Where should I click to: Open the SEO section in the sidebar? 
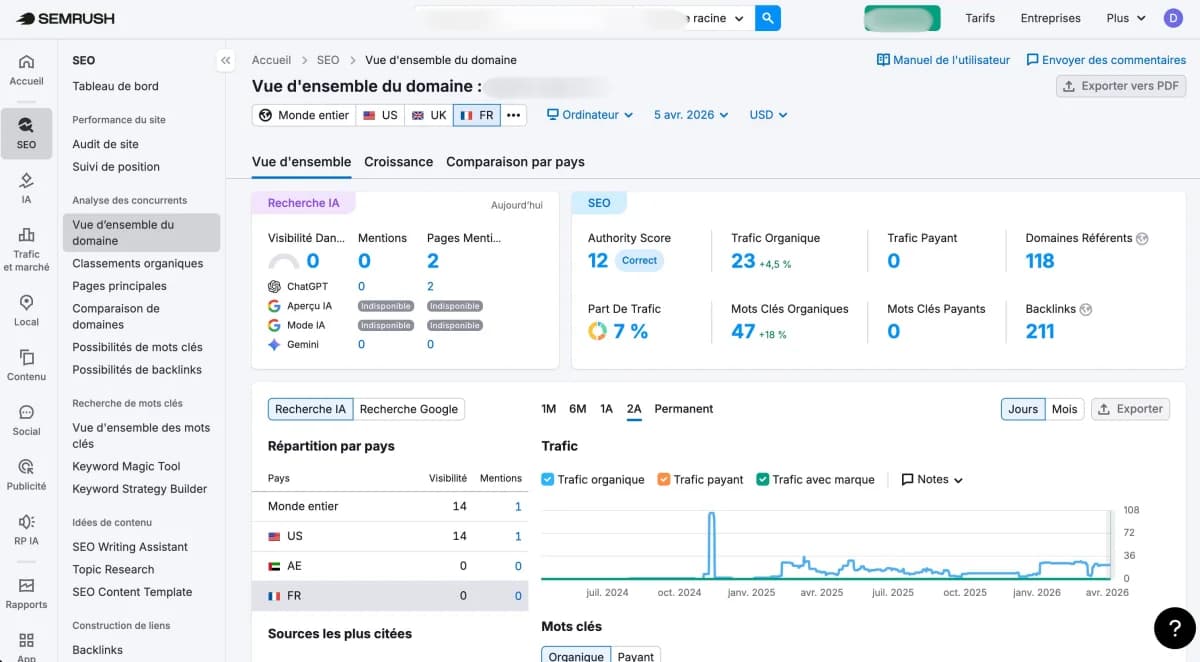click(x=26, y=133)
